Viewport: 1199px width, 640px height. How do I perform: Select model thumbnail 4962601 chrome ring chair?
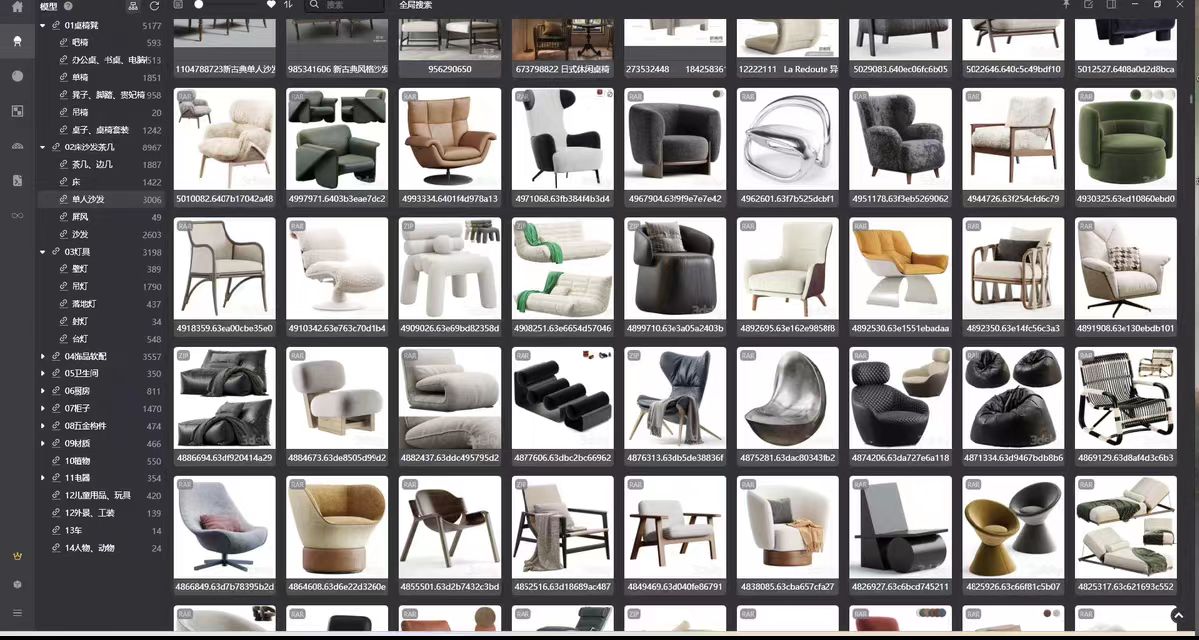point(788,139)
